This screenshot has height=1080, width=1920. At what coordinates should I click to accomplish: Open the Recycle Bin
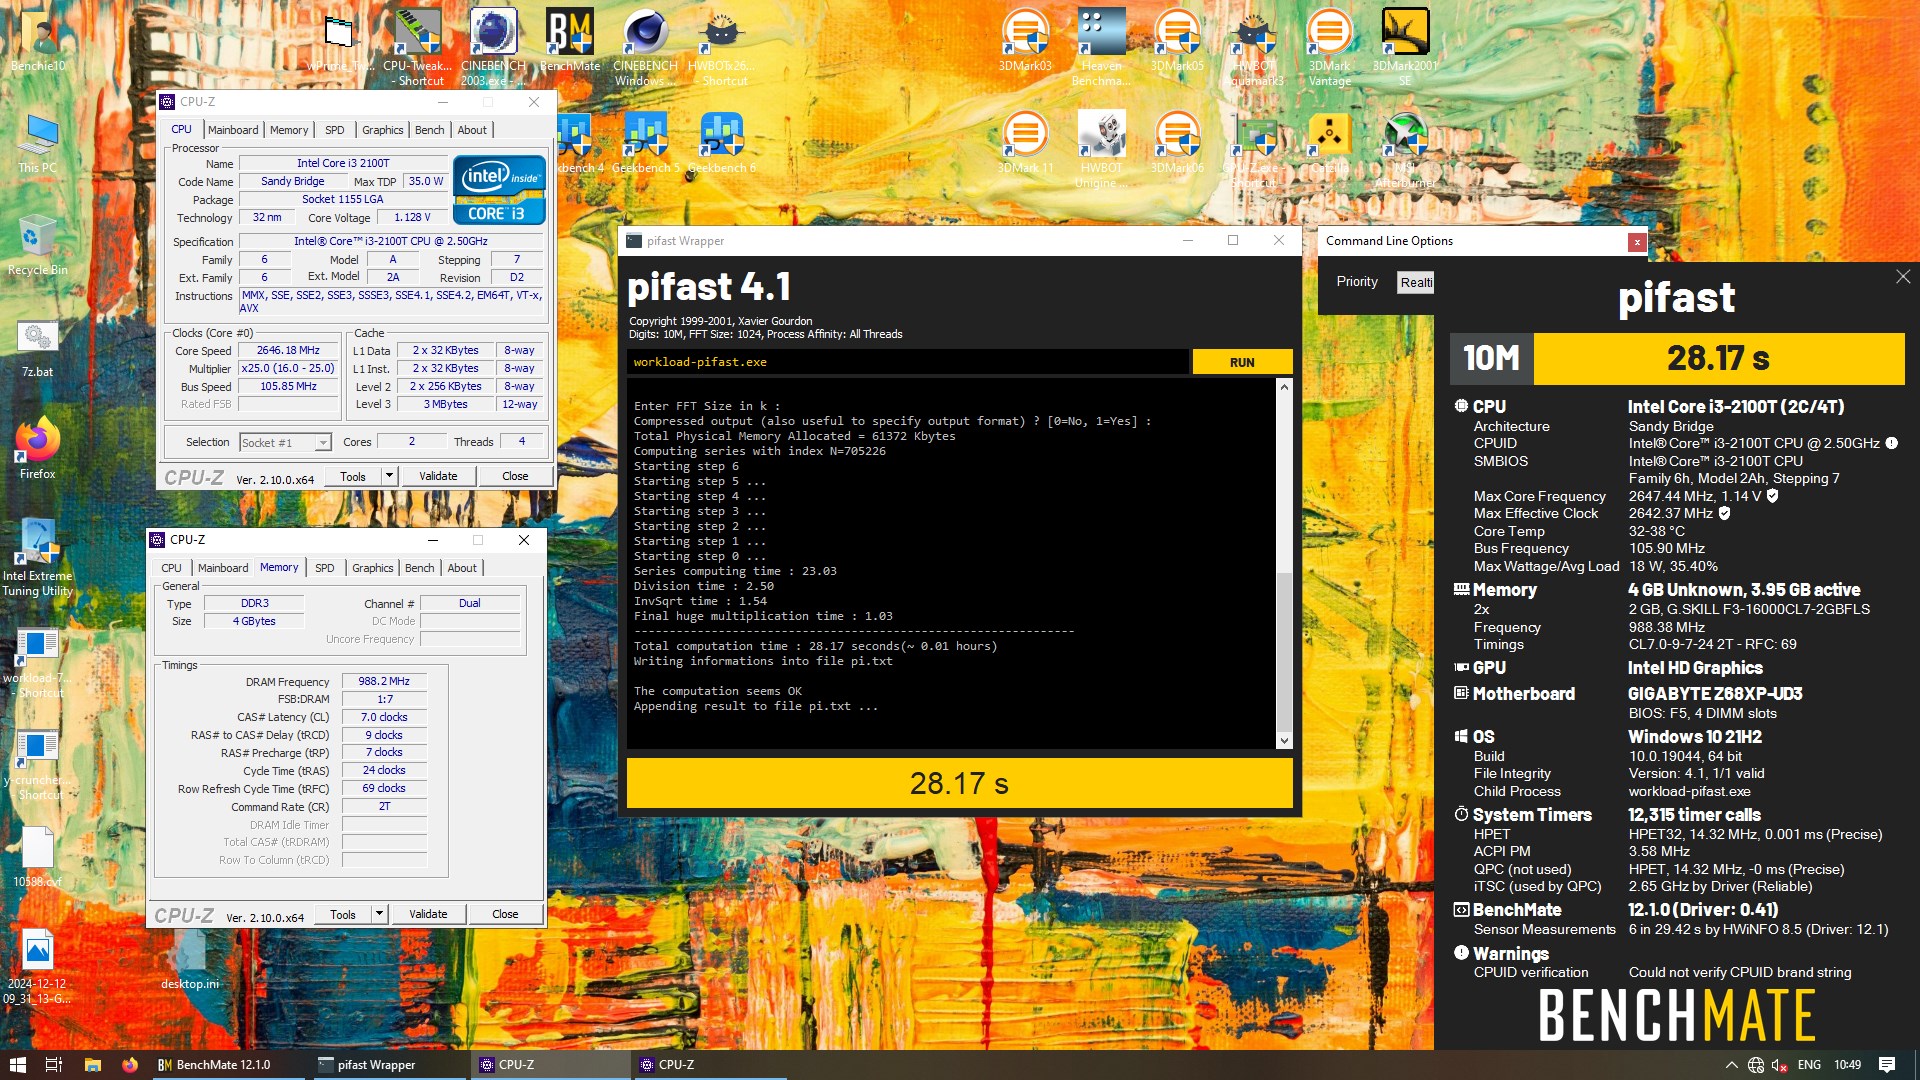[38, 244]
